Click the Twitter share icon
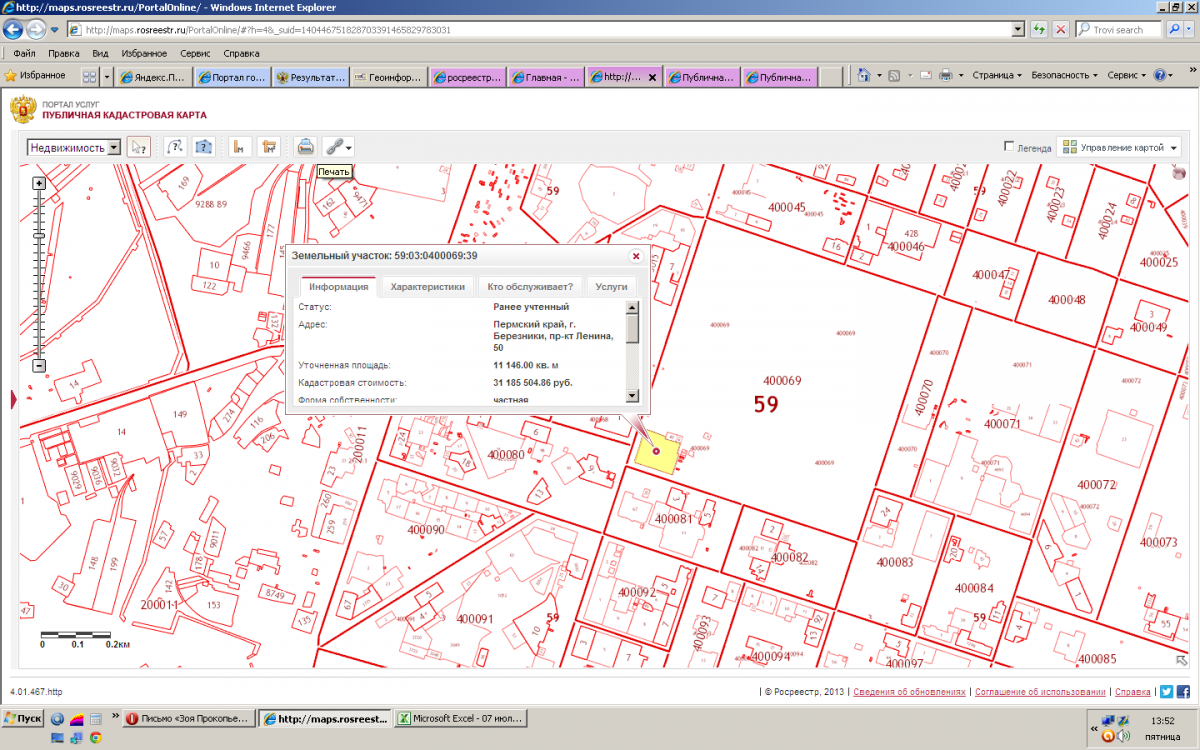This screenshot has width=1200, height=750. [x=1166, y=692]
